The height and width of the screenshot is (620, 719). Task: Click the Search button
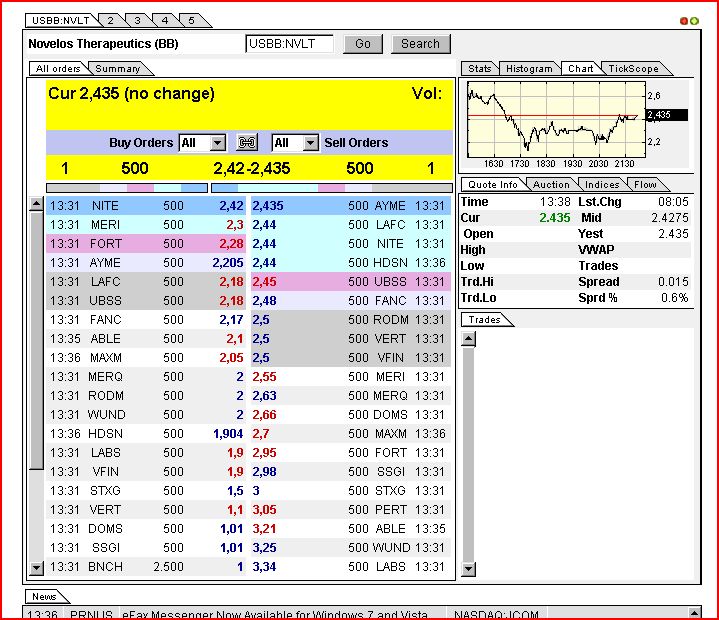pyautogui.click(x=420, y=44)
